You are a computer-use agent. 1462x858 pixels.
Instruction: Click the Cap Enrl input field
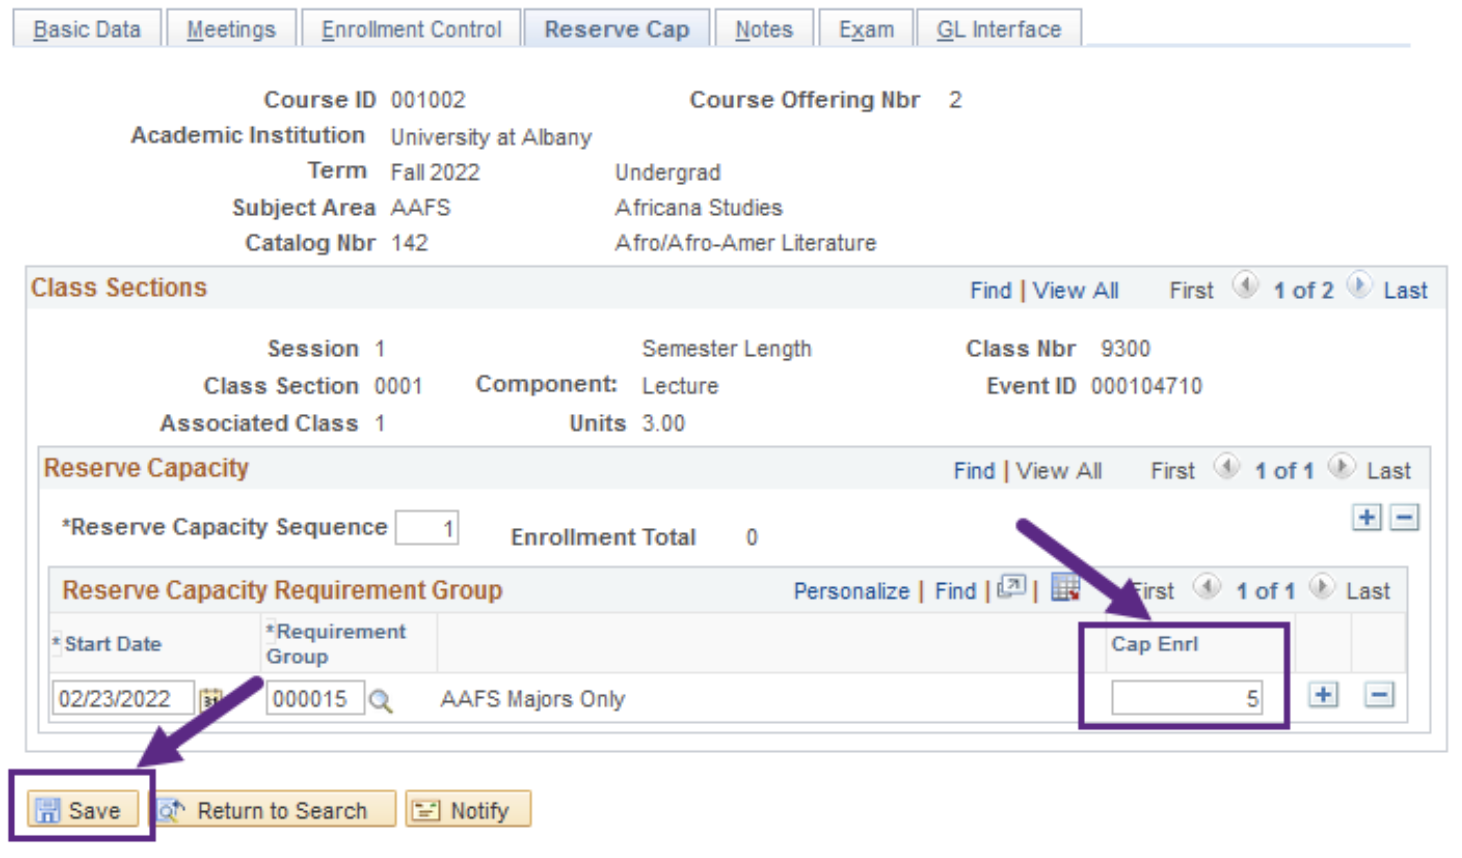point(1186,698)
